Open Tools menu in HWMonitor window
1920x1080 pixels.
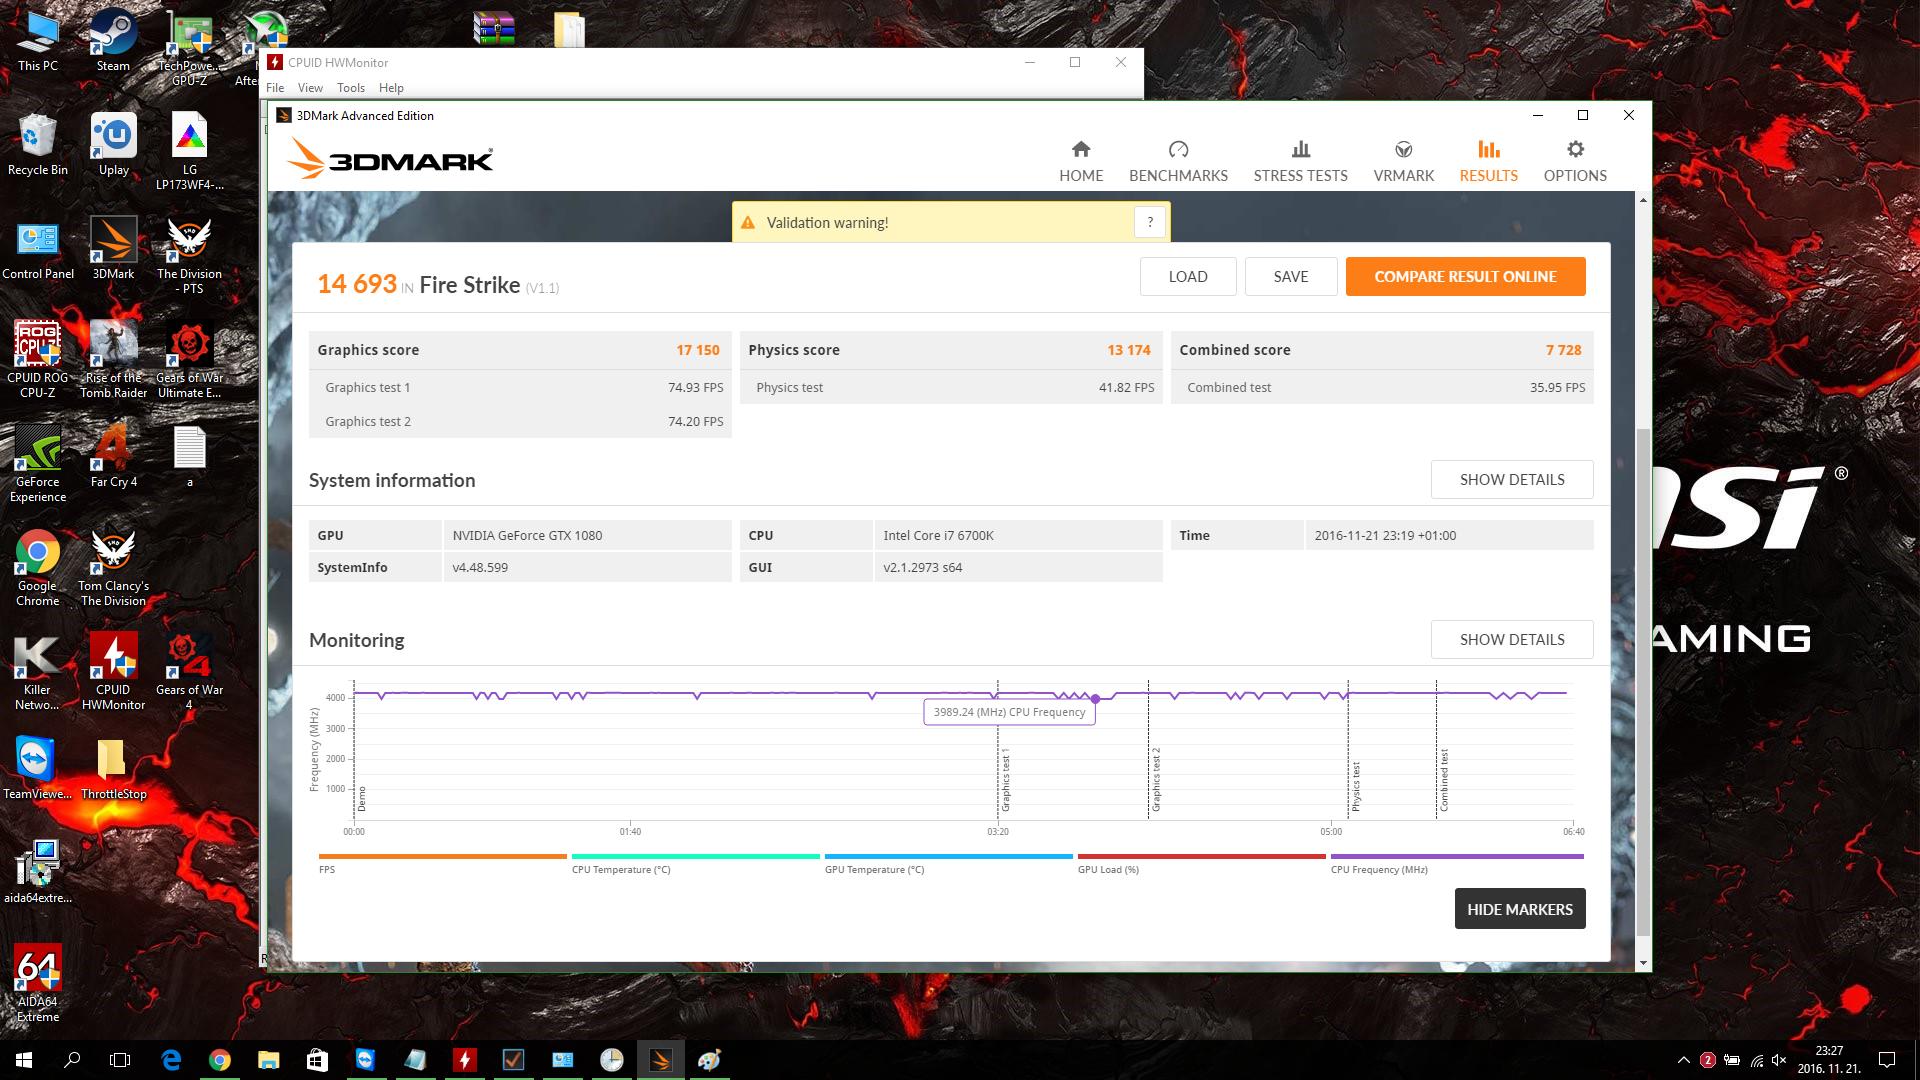(x=351, y=88)
